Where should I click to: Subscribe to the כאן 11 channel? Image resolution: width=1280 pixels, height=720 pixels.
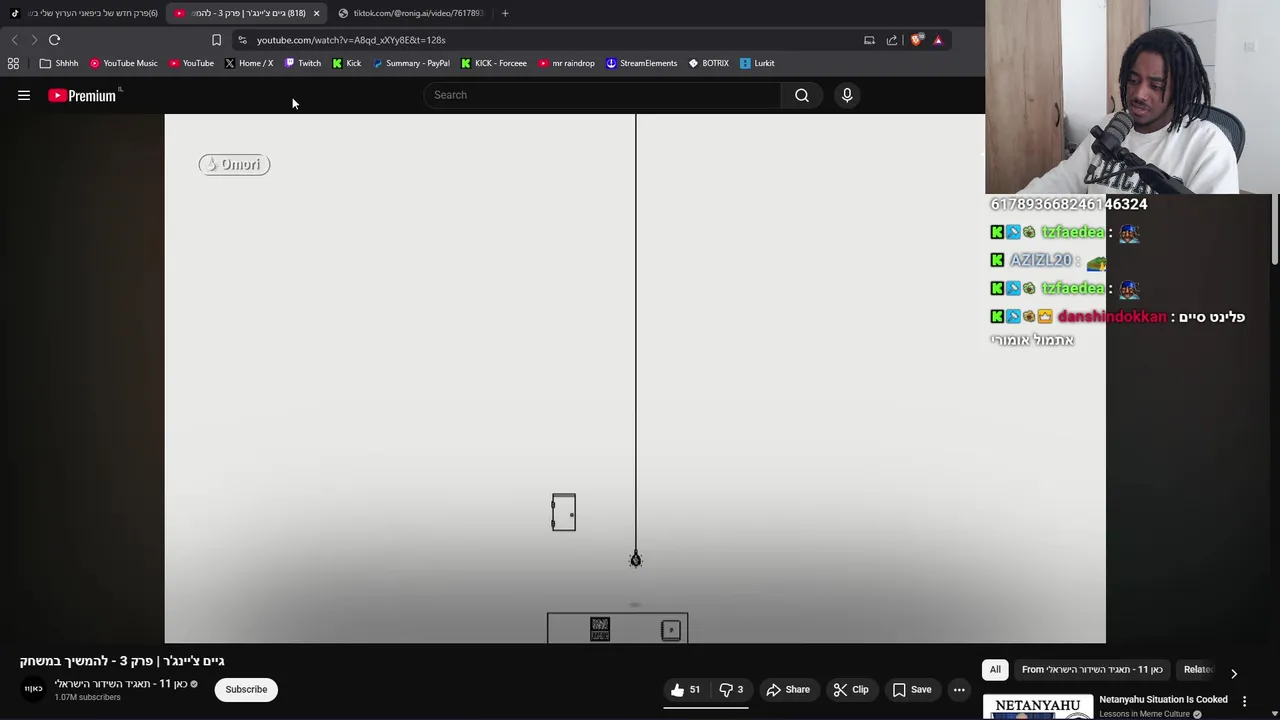tap(246, 690)
